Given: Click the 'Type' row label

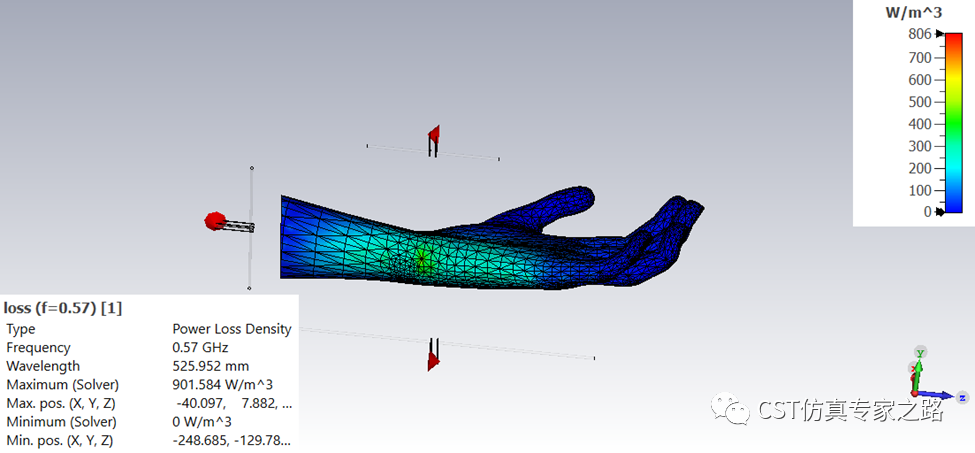Looking at the screenshot, I should [21, 329].
